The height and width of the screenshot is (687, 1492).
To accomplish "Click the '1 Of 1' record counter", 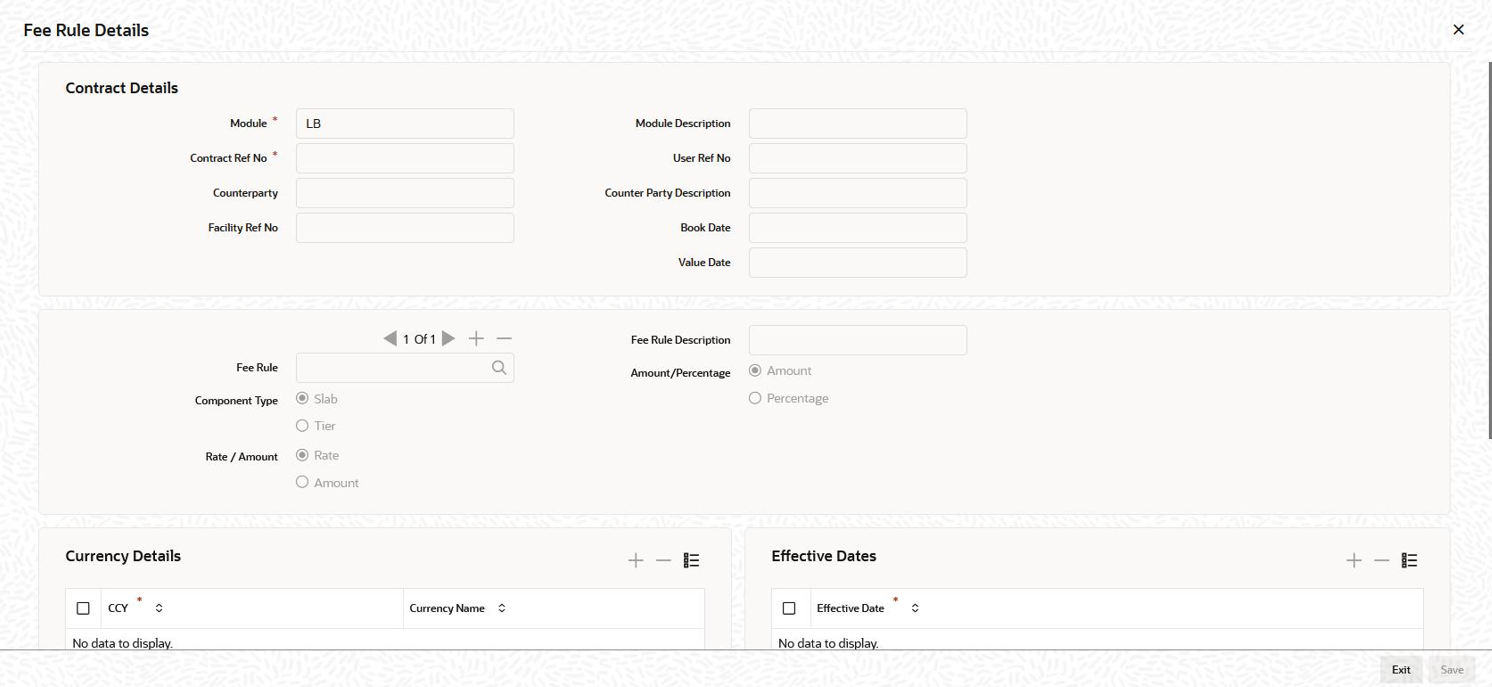I will tap(419, 340).
